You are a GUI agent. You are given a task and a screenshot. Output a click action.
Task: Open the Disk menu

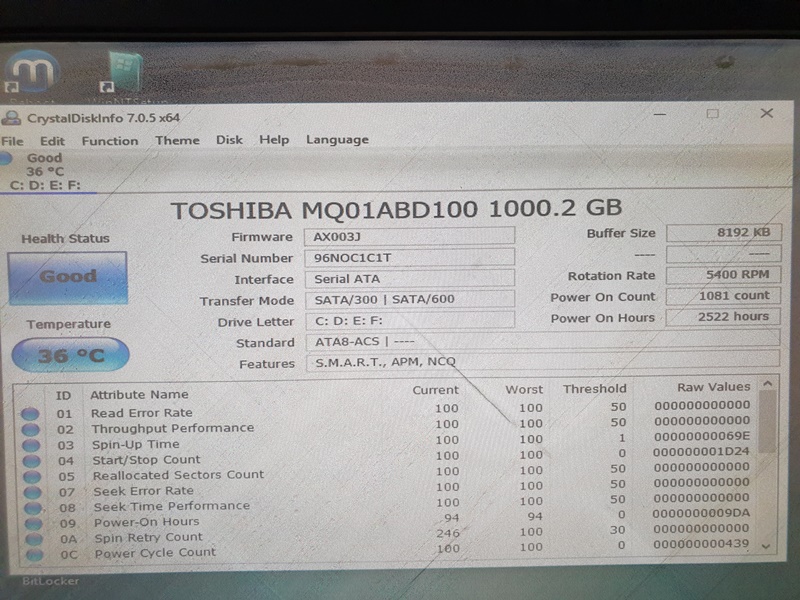(x=229, y=140)
